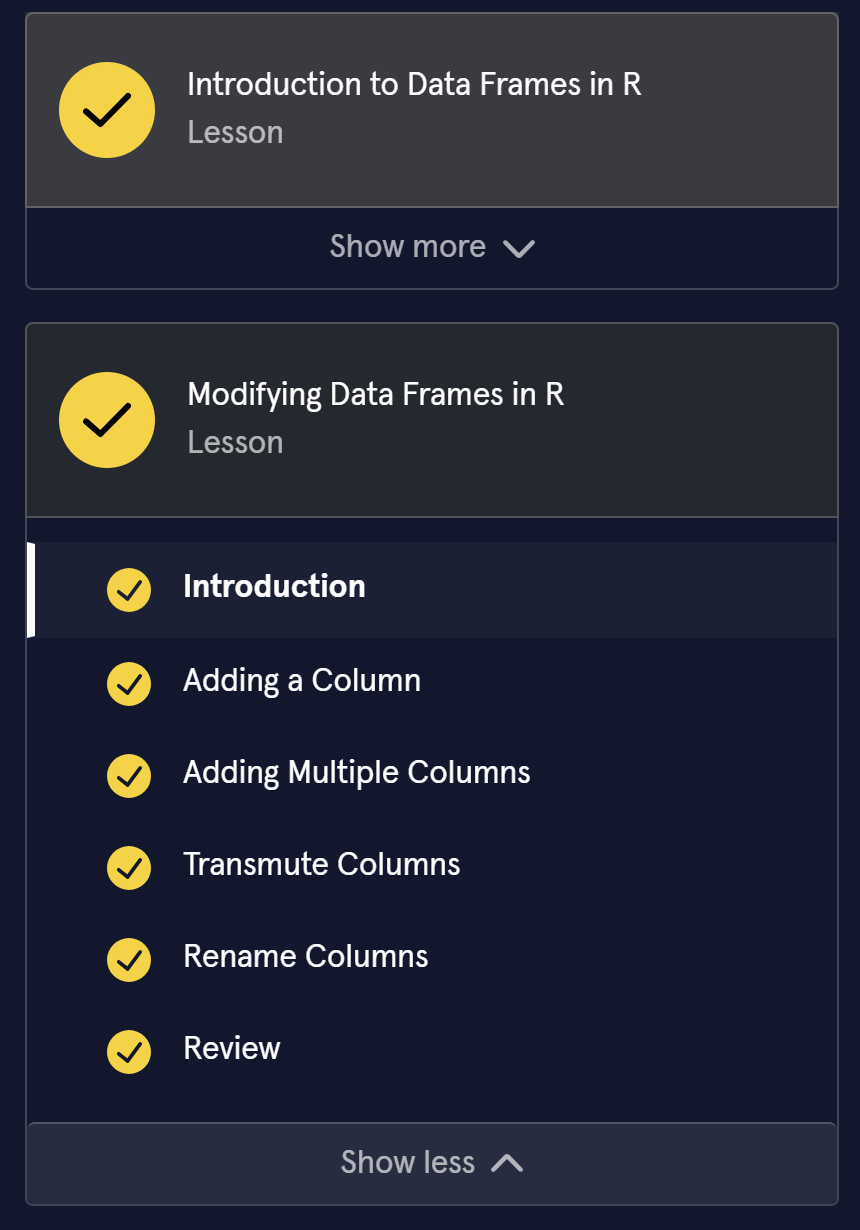Open the Adding a Column exercise
Screen dimensions: 860x1230
[x=302, y=681]
